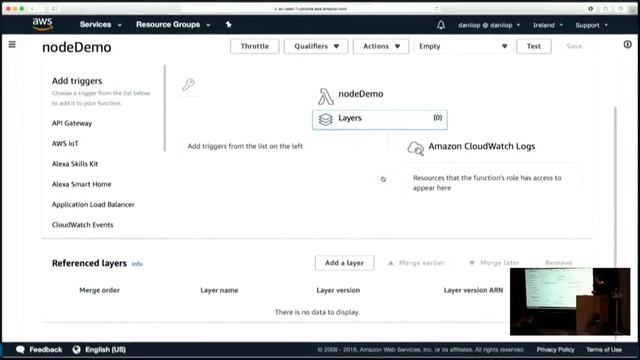640x360 pixels.
Task: Click the Layer version column header
Action: [x=338, y=290]
